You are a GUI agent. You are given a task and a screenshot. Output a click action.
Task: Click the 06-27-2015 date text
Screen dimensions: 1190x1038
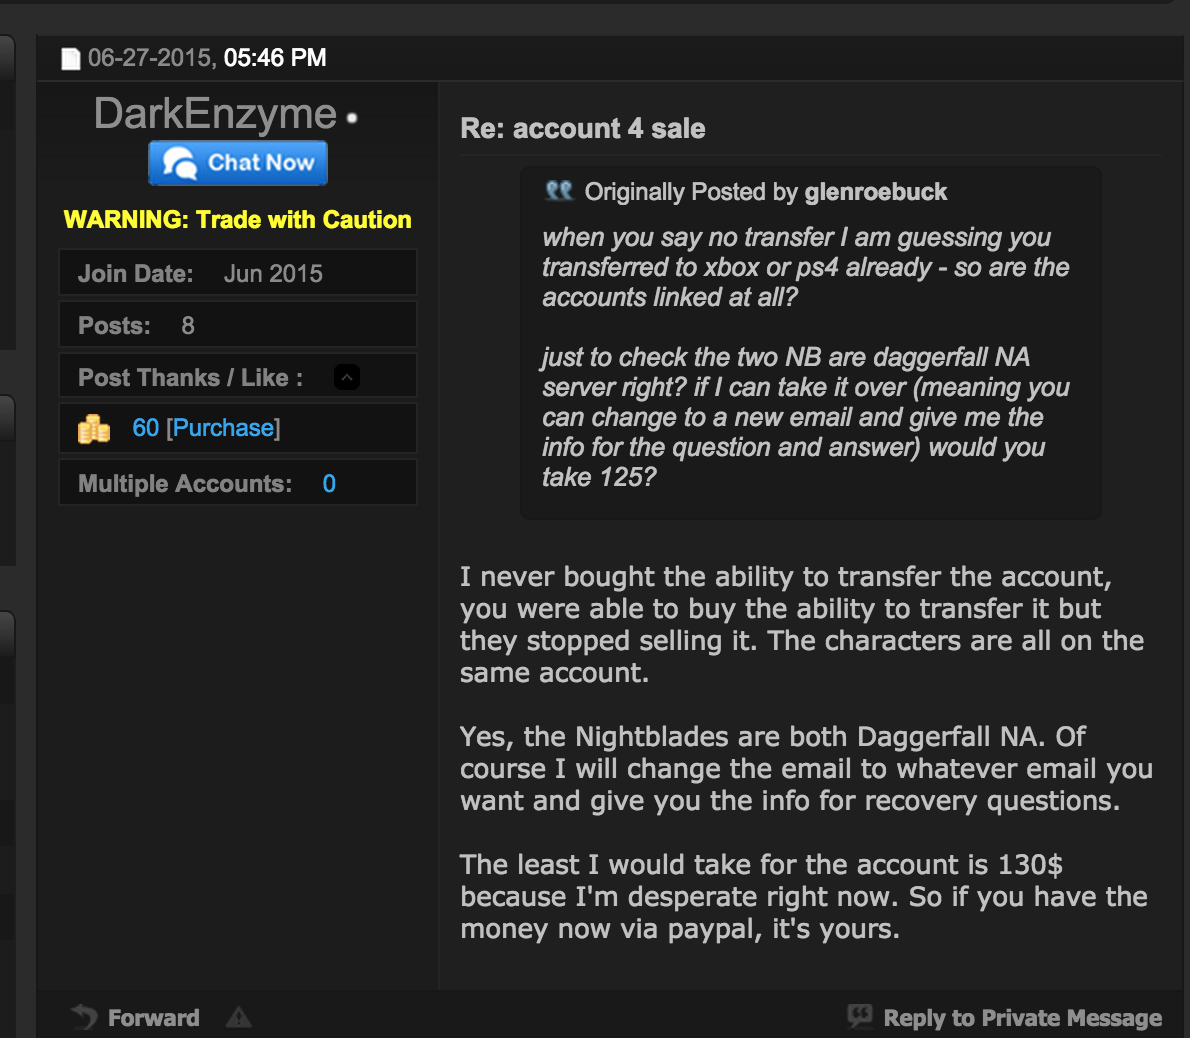coord(150,58)
